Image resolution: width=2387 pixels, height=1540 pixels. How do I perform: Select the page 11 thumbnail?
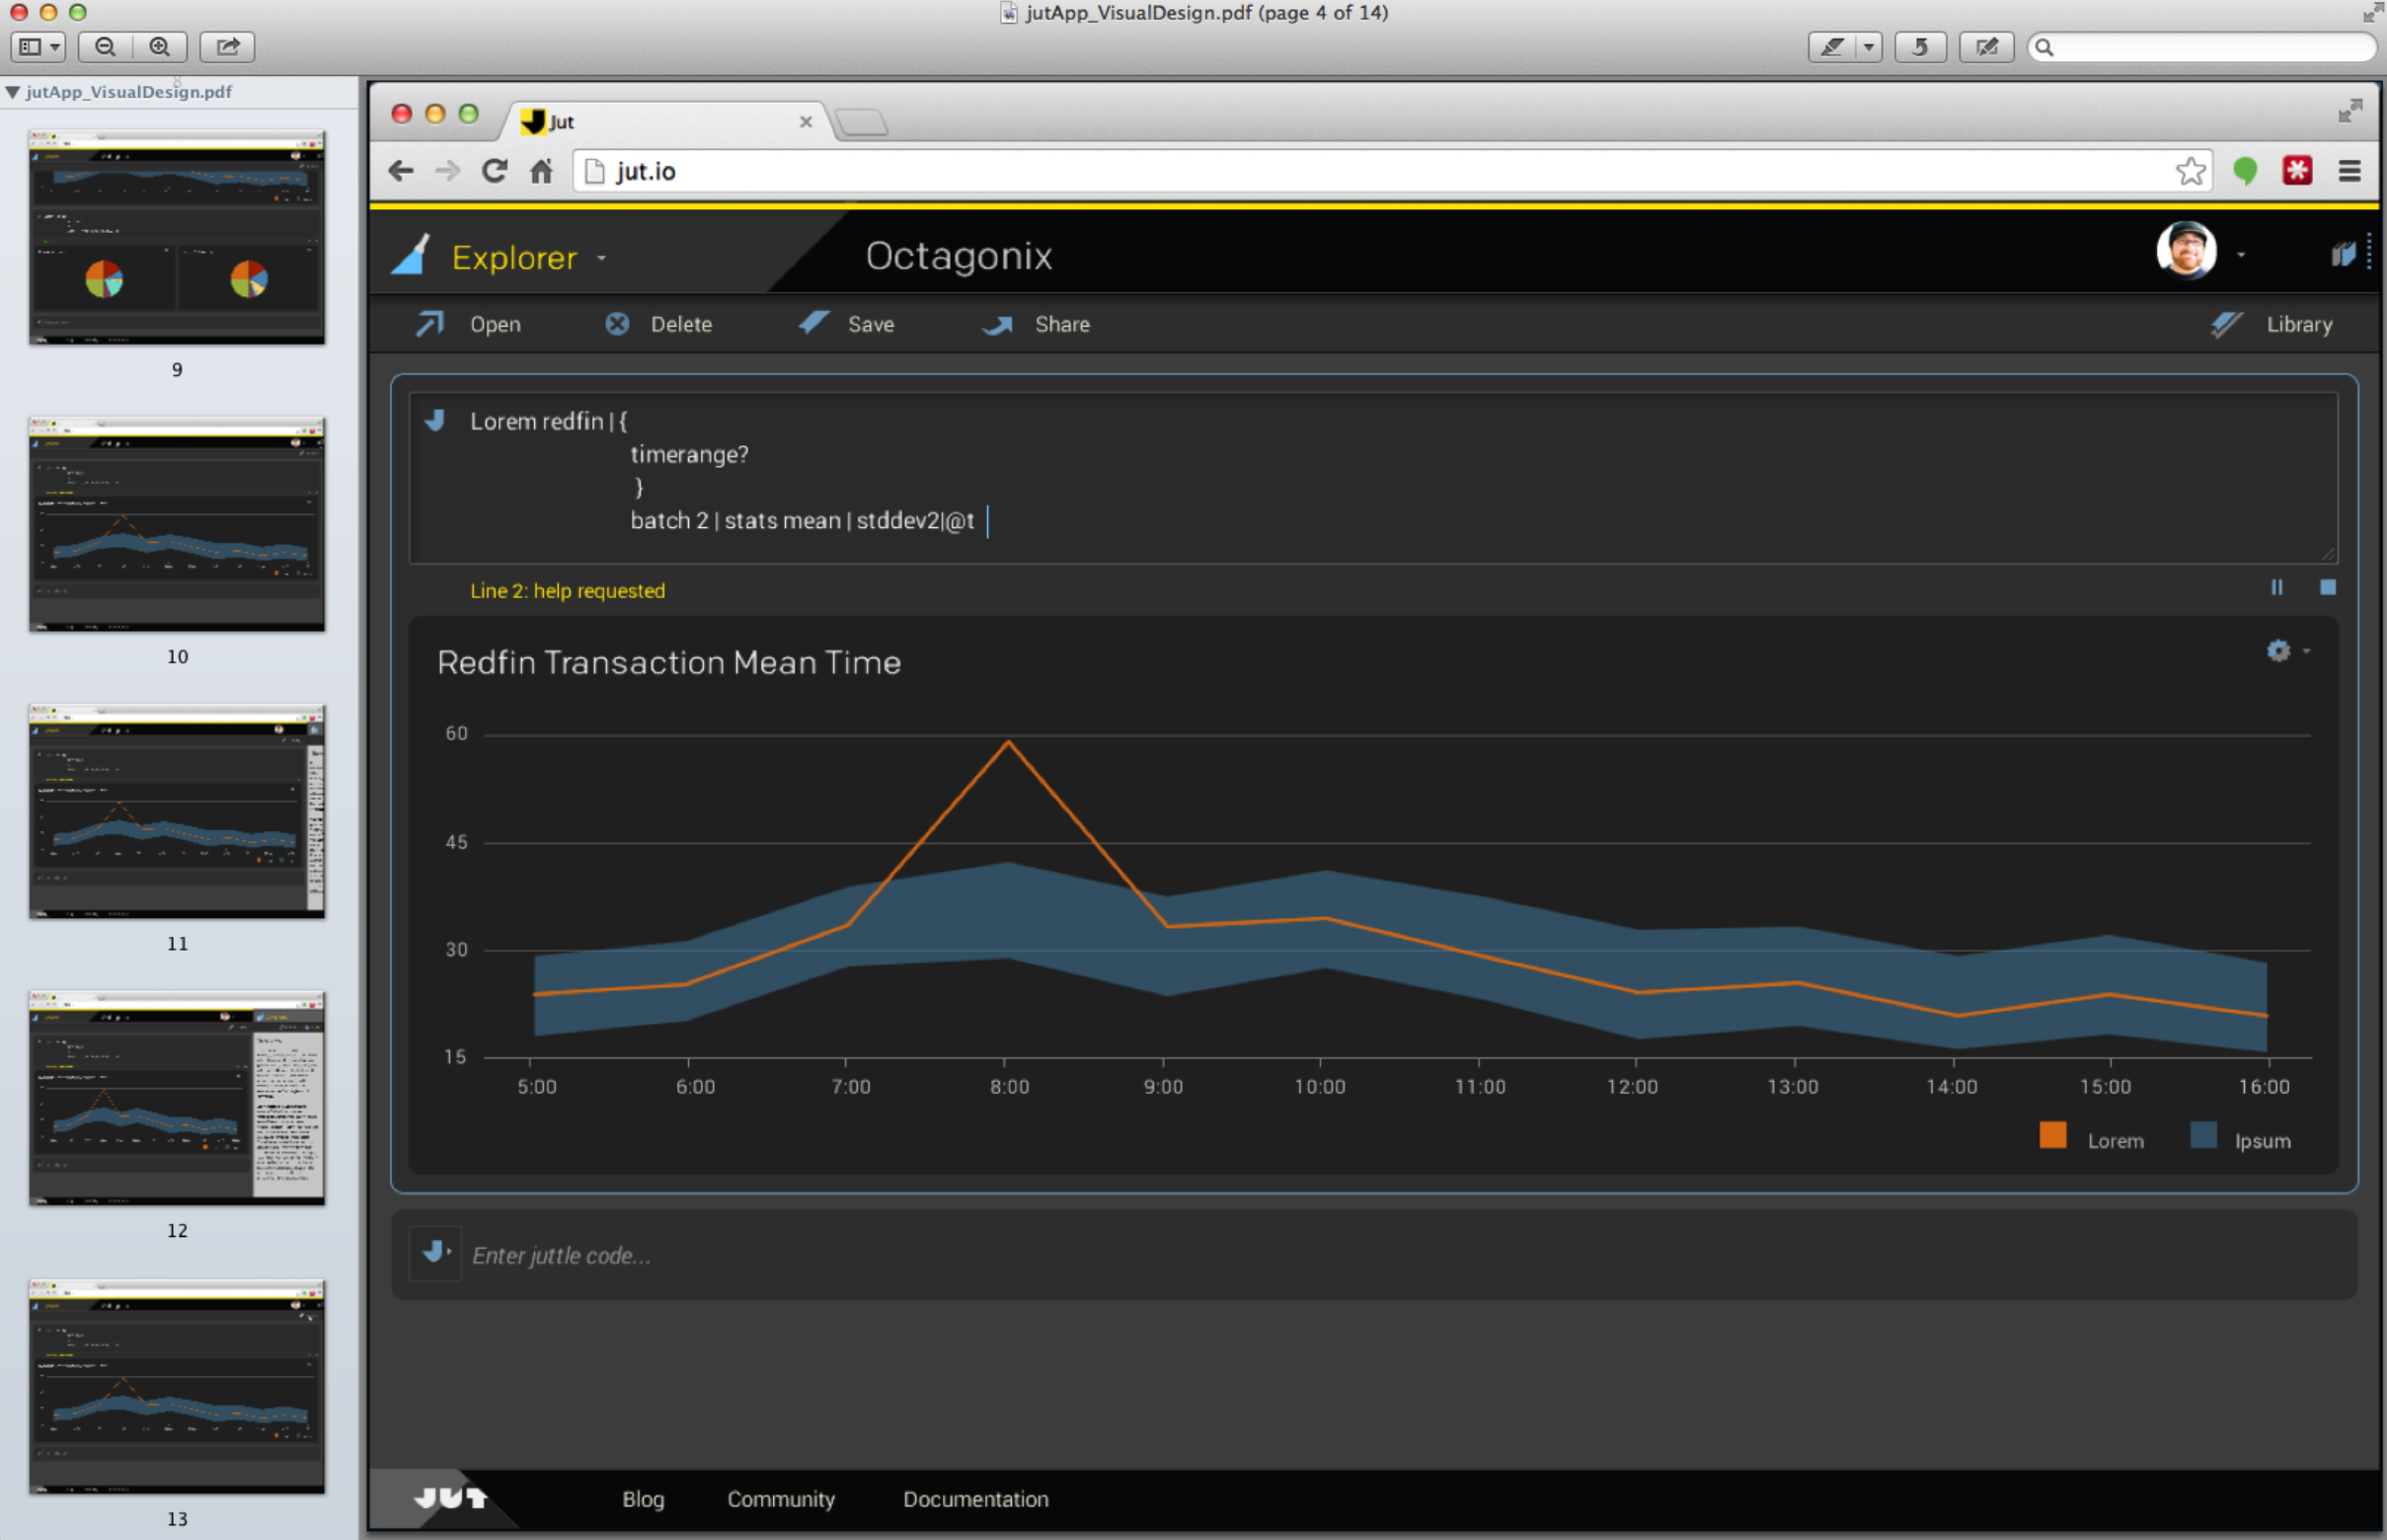(x=177, y=812)
